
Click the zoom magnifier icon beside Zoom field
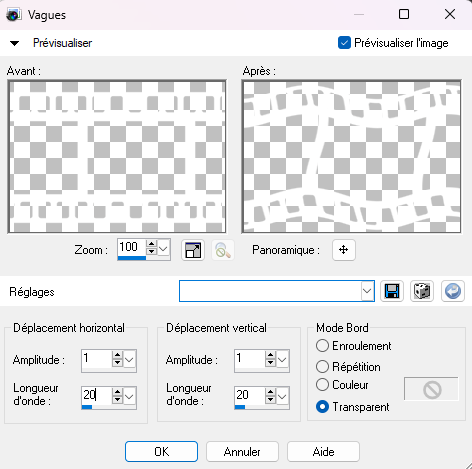click(223, 250)
